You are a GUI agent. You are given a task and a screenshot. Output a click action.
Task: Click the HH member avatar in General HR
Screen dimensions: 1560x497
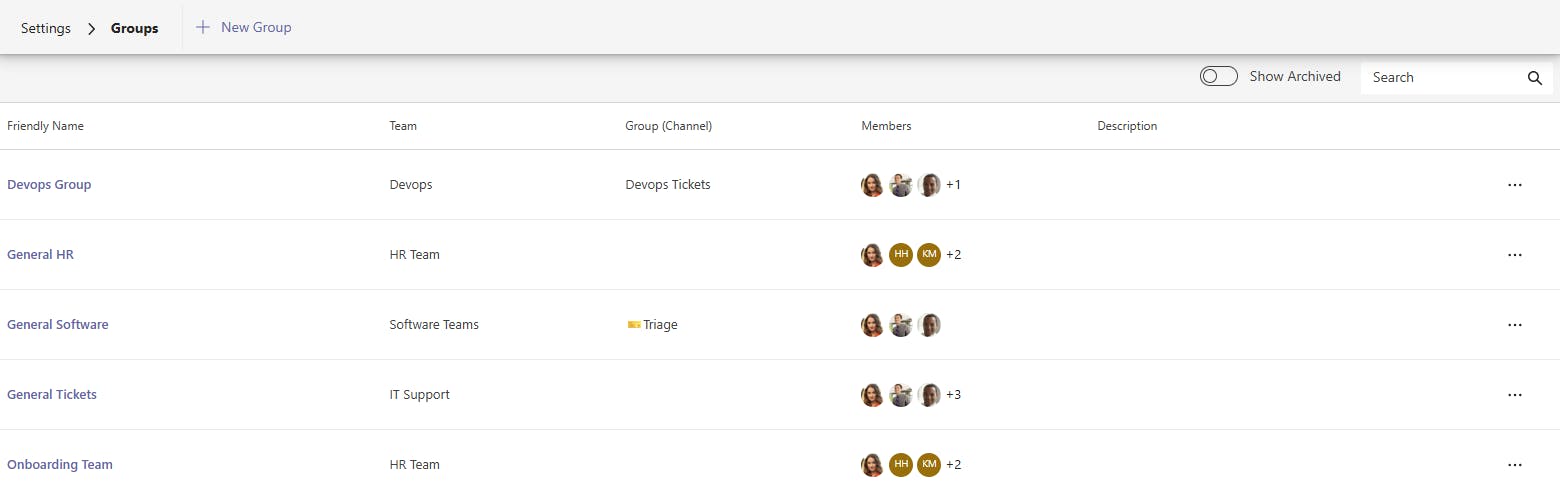pos(901,255)
